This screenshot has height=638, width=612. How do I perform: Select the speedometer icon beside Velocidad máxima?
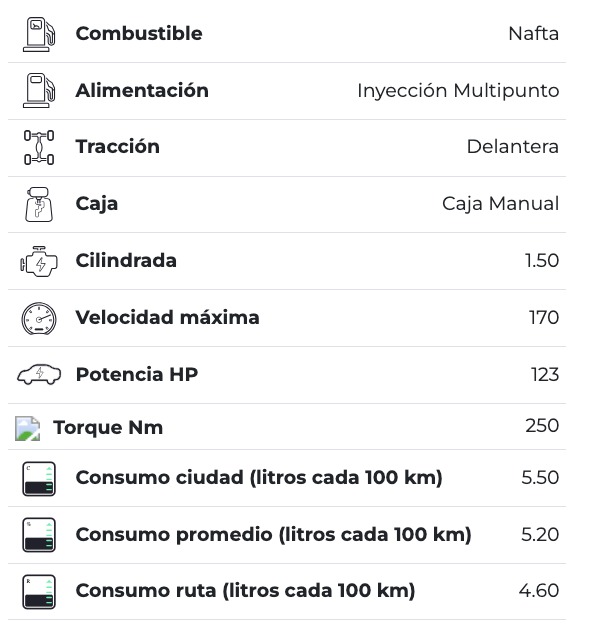point(39,318)
